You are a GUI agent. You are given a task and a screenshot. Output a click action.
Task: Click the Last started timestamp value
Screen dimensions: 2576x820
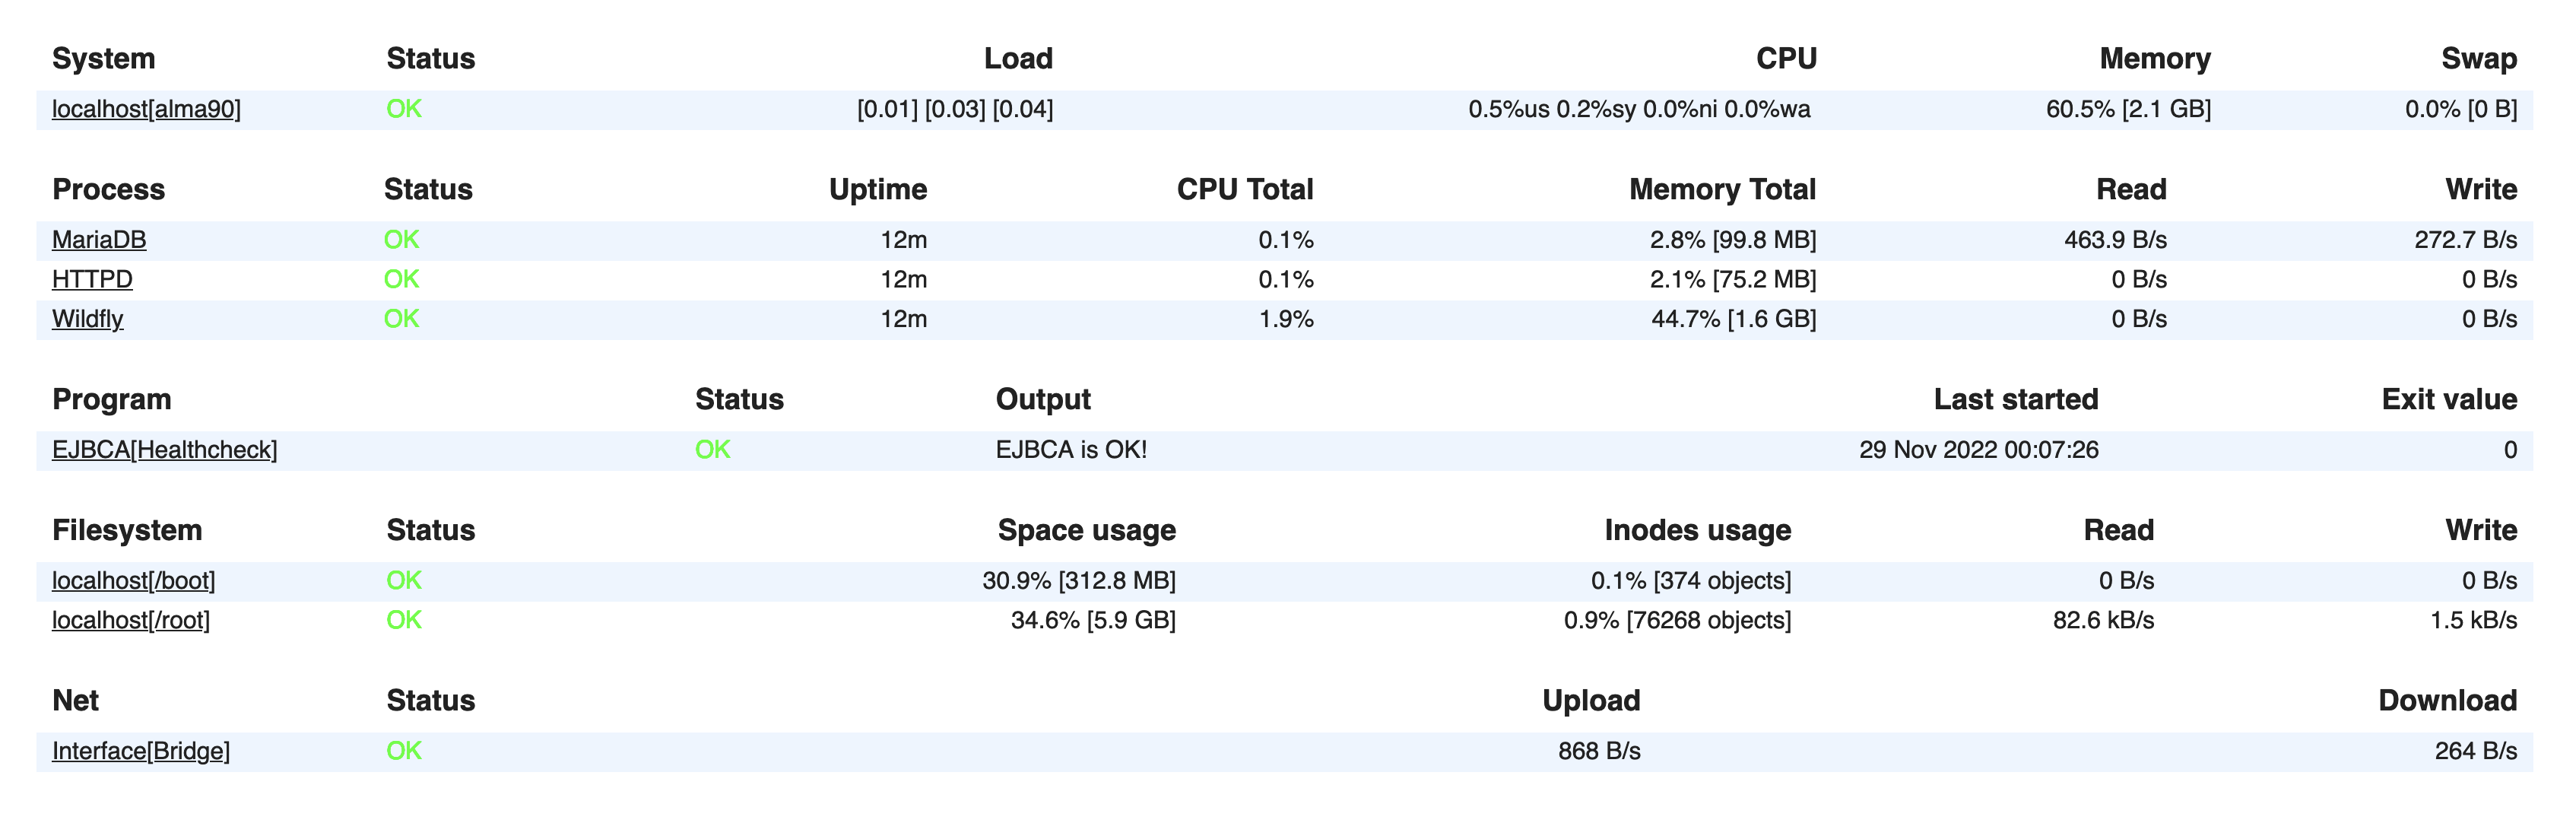pos(1978,450)
